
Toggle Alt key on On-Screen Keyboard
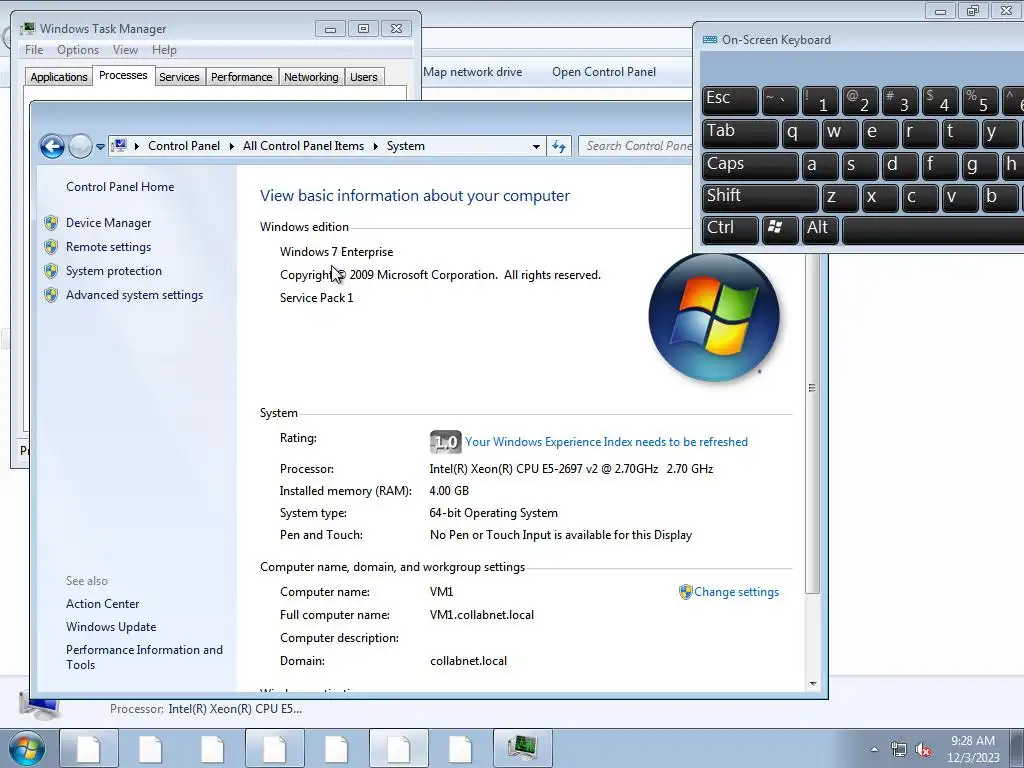(820, 229)
